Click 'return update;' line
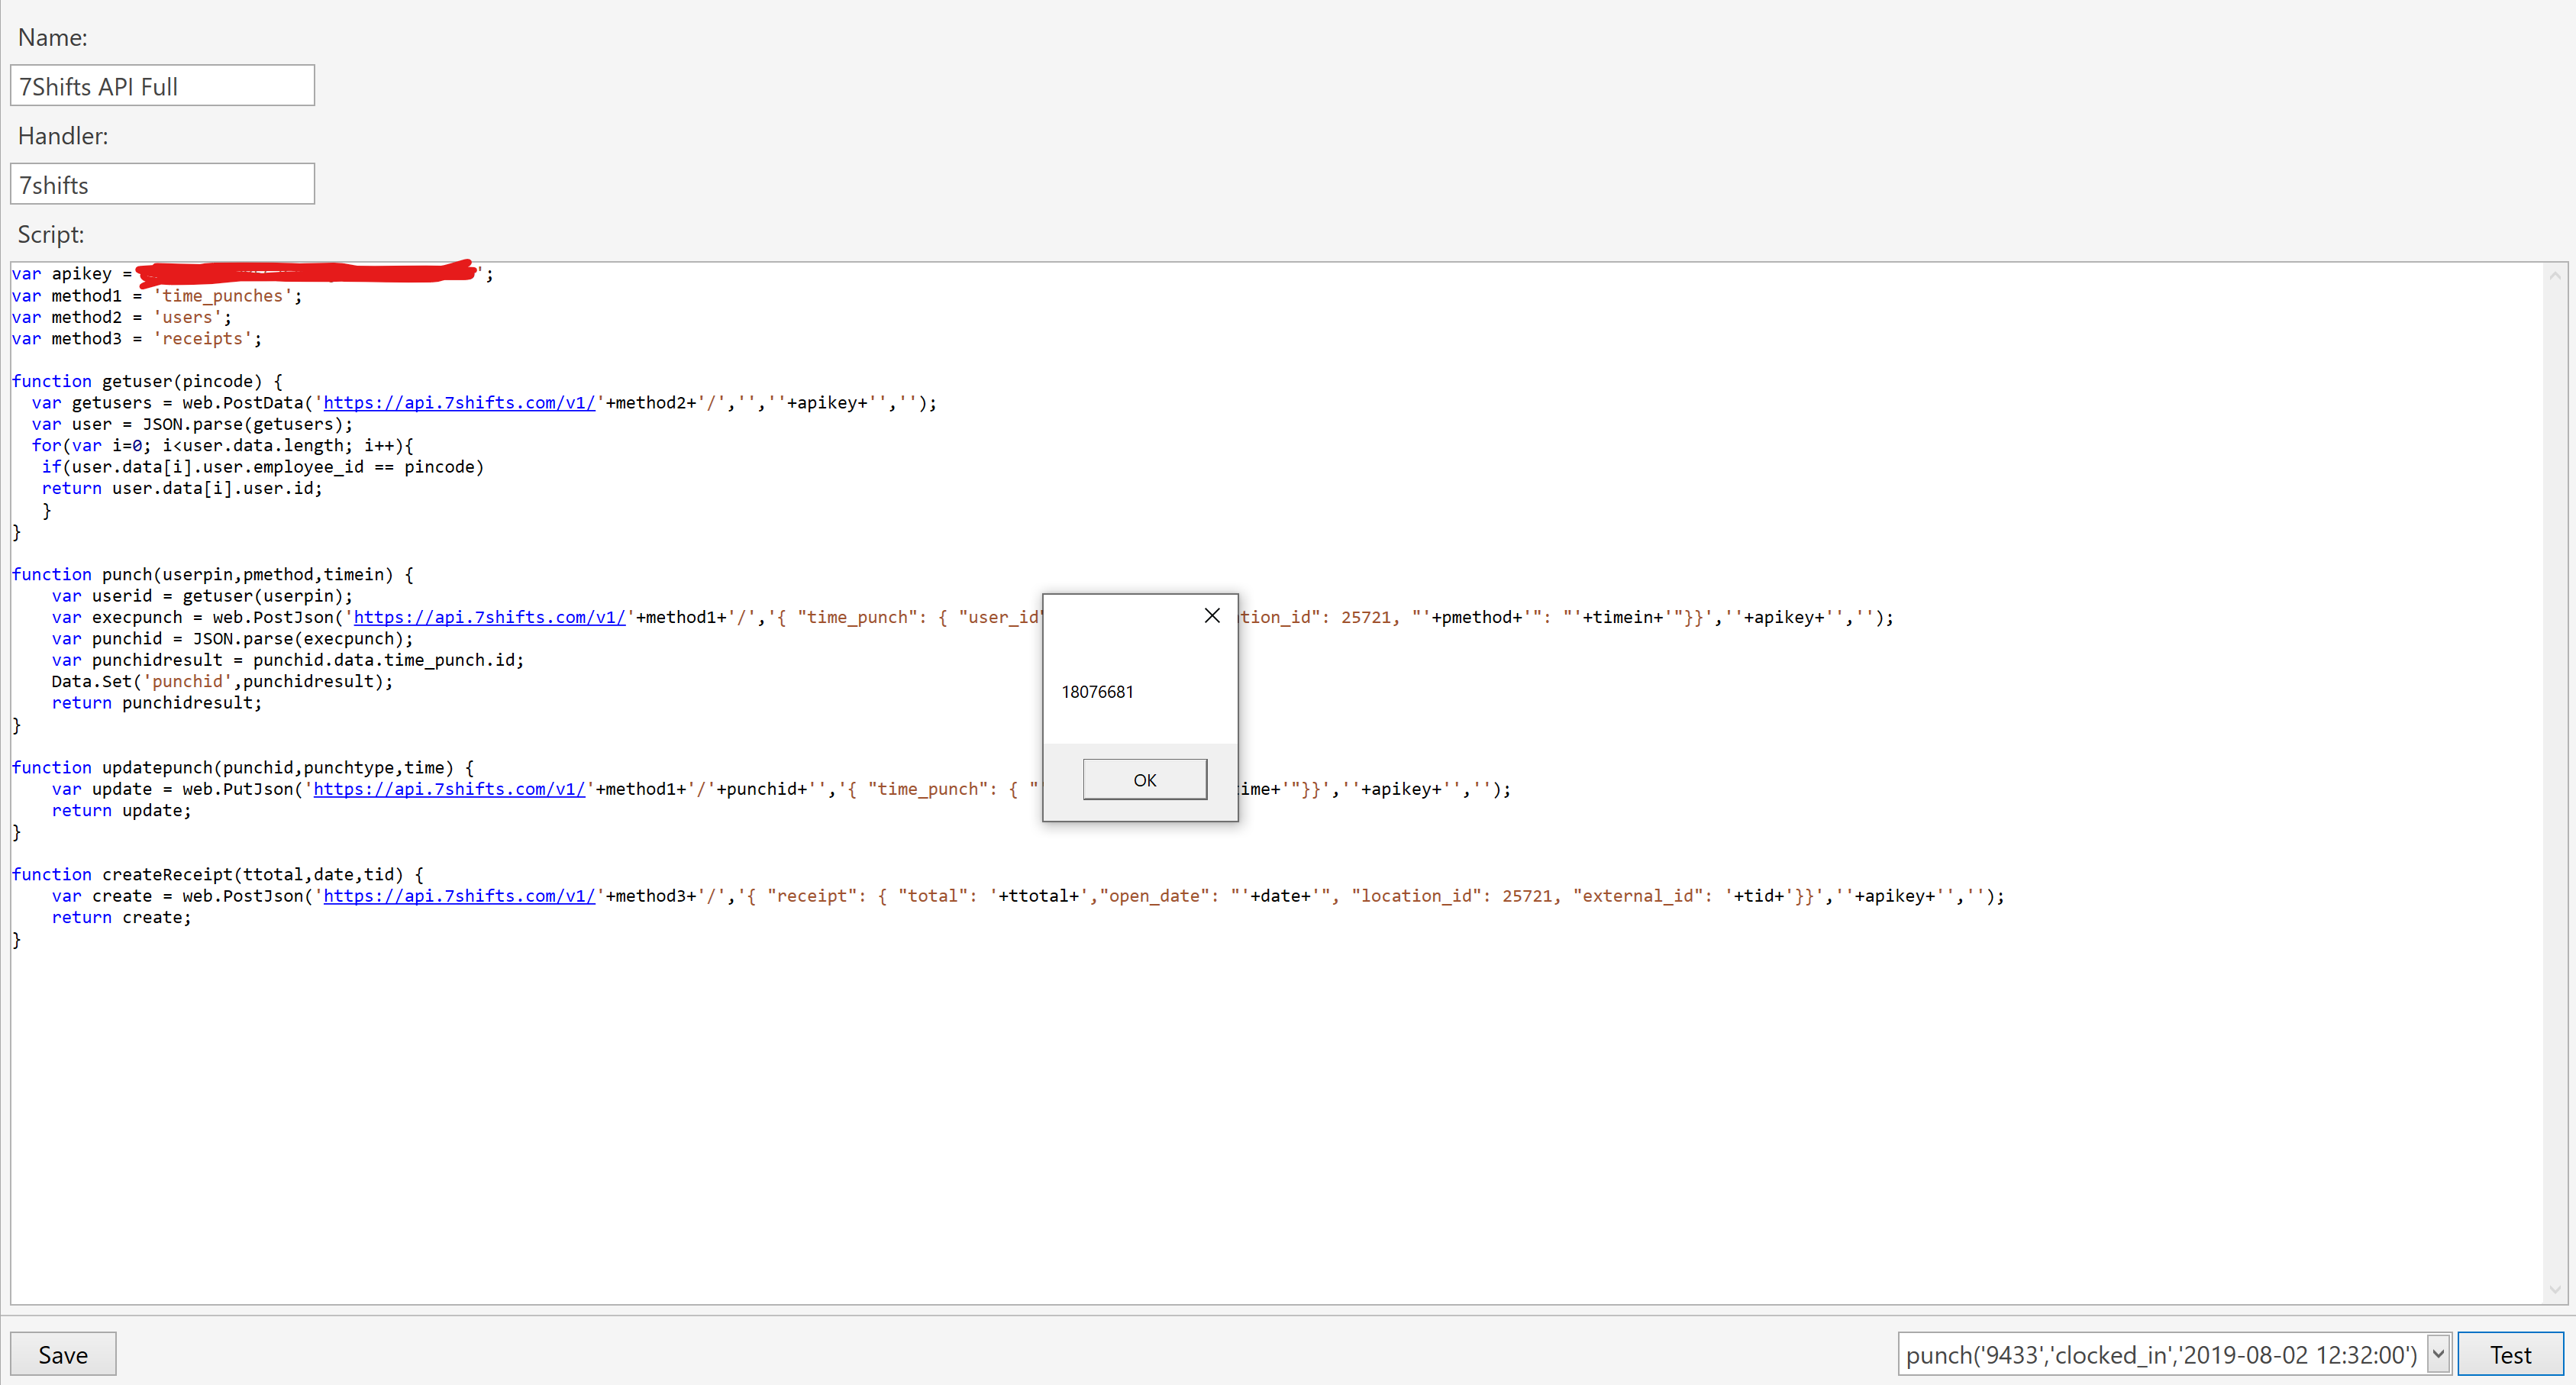This screenshot has height=1385, width=2576. [x=121, y=810]
